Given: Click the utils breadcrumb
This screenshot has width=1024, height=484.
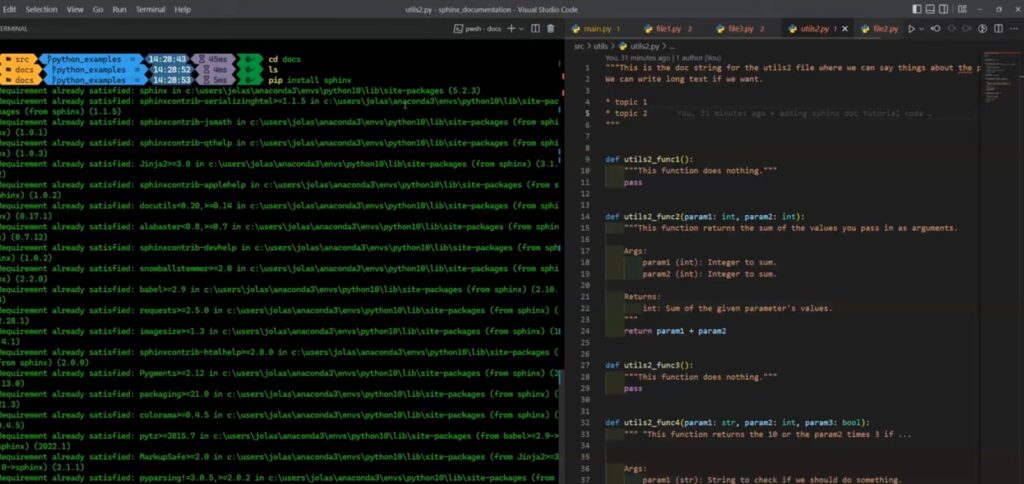Looking at the screenshot, I should click(601, 46).
